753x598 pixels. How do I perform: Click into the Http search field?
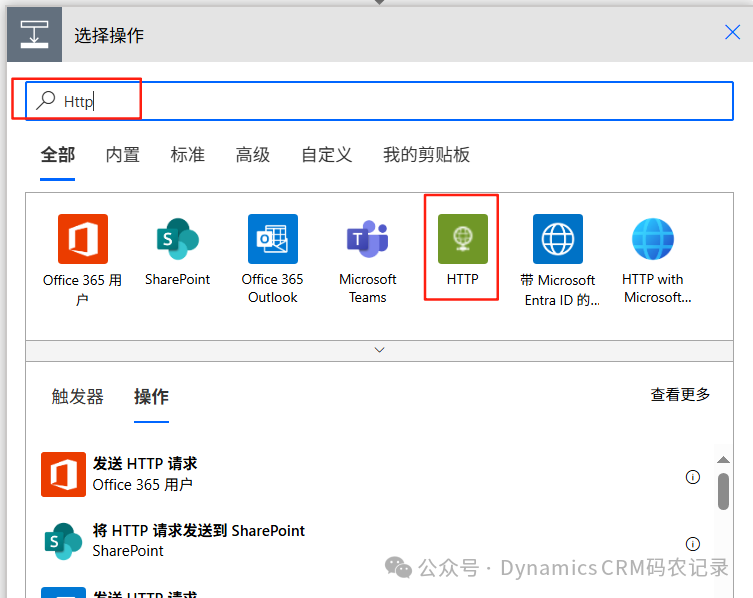tap(379, 101)
